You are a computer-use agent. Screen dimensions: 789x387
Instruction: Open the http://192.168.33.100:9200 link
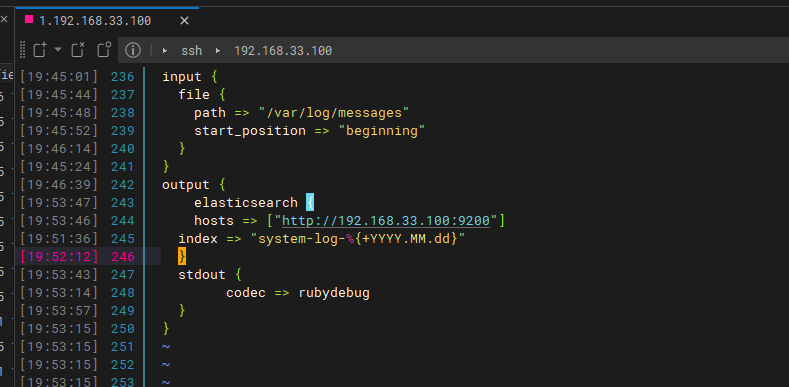point(386,220)
